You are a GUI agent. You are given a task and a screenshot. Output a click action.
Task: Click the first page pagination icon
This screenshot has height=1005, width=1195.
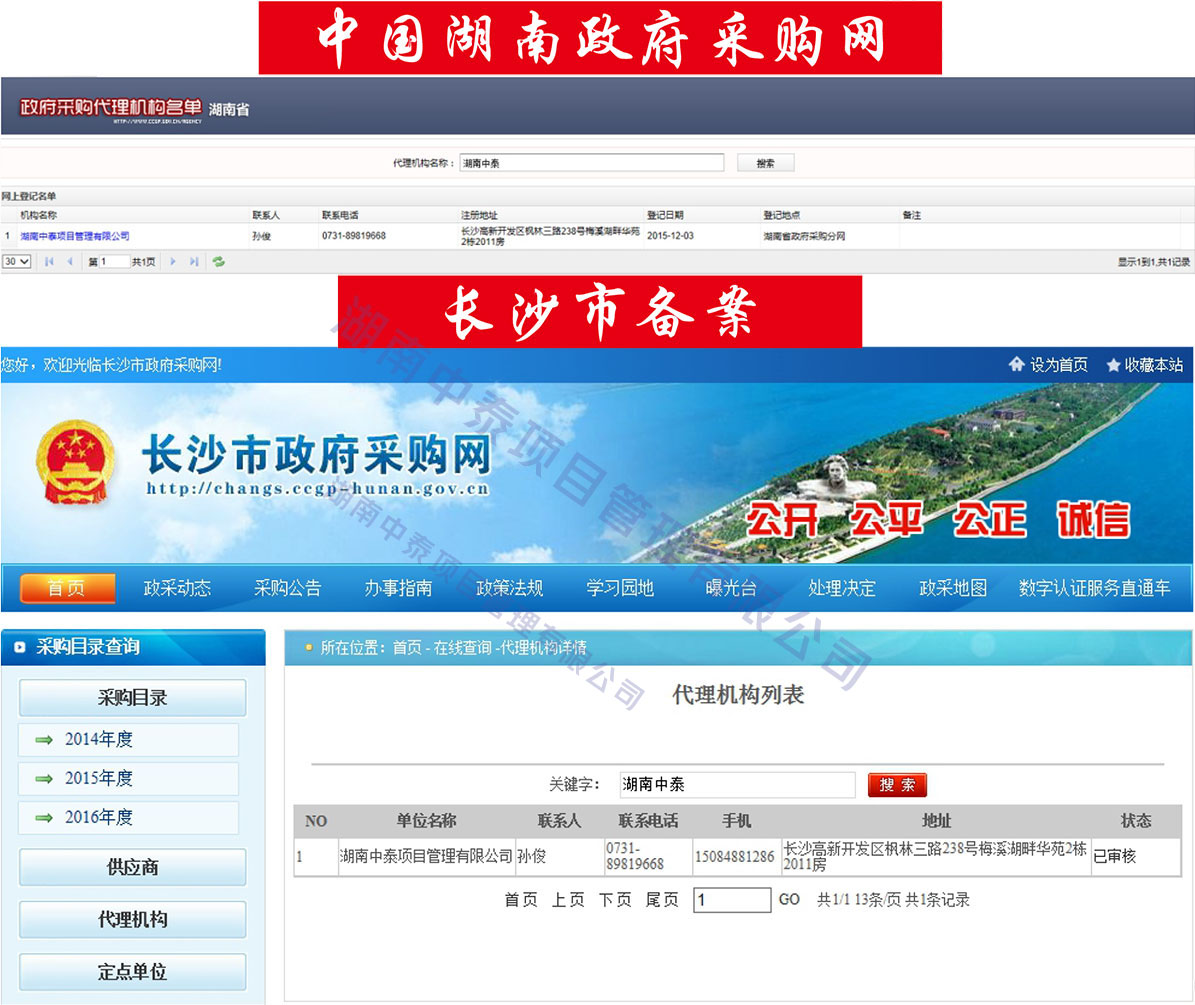[x=49, y=262]
